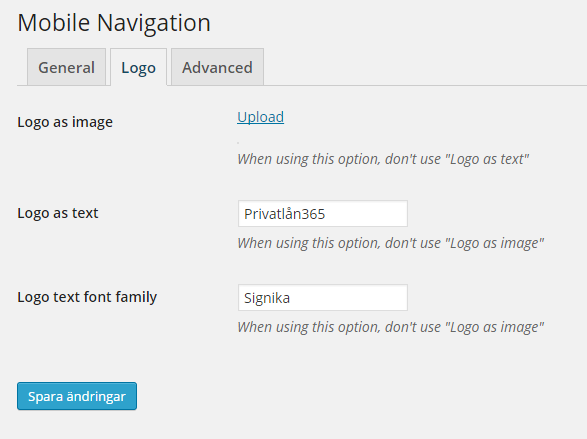This screenshot has height=439, width=587.
Task: Click the Spara ändringar button
Action: coord(77,396)
